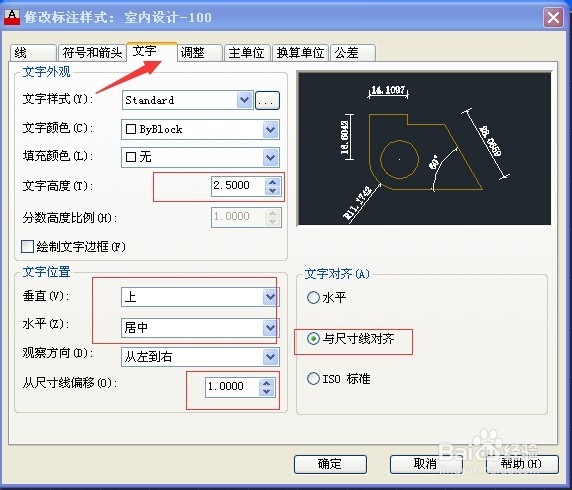Click the 取消 button

426,464
